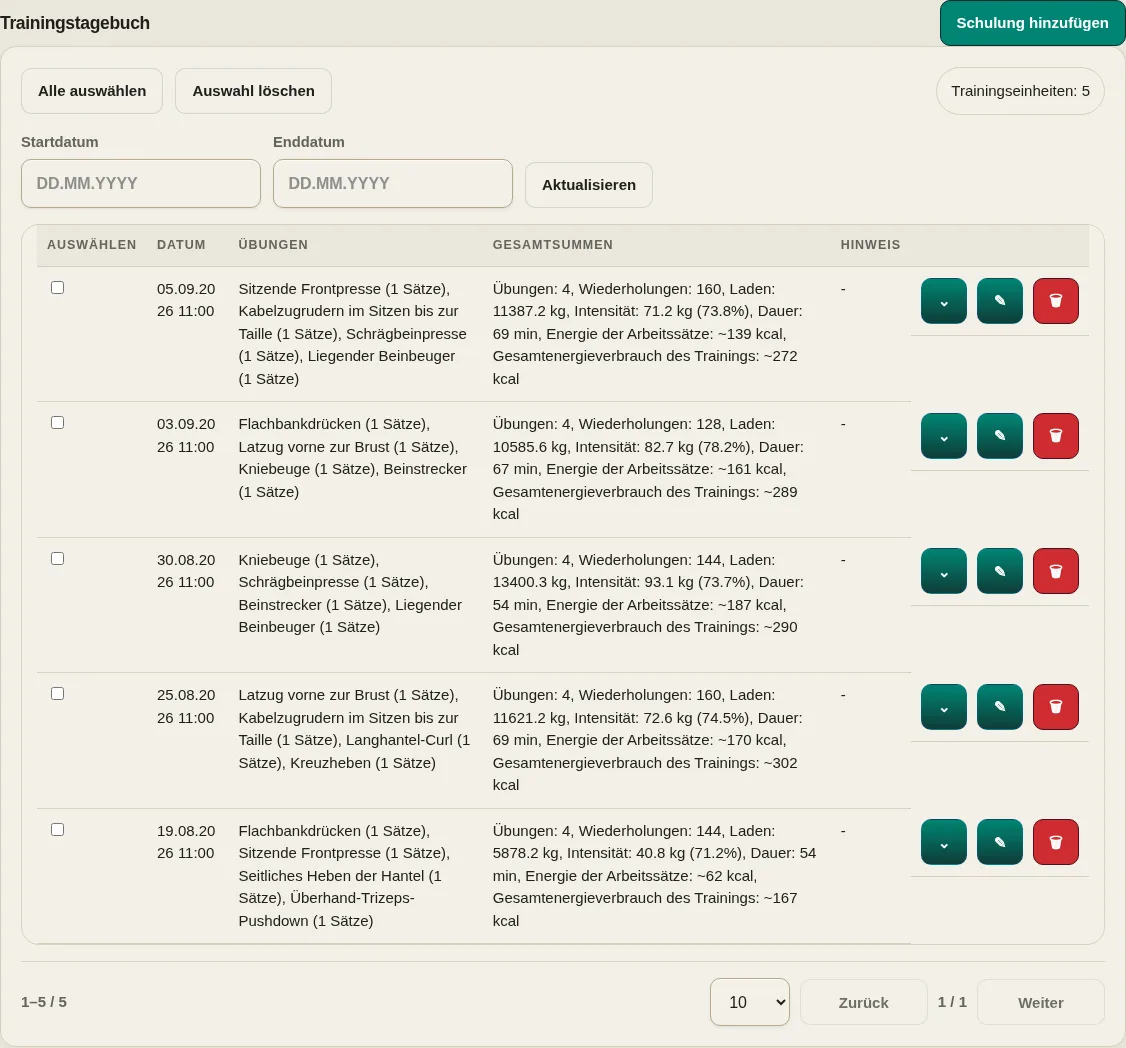Click exercises text with Seitliches Heben der Hantel
The image size is (1126, 1048).
tap(344, 876)
